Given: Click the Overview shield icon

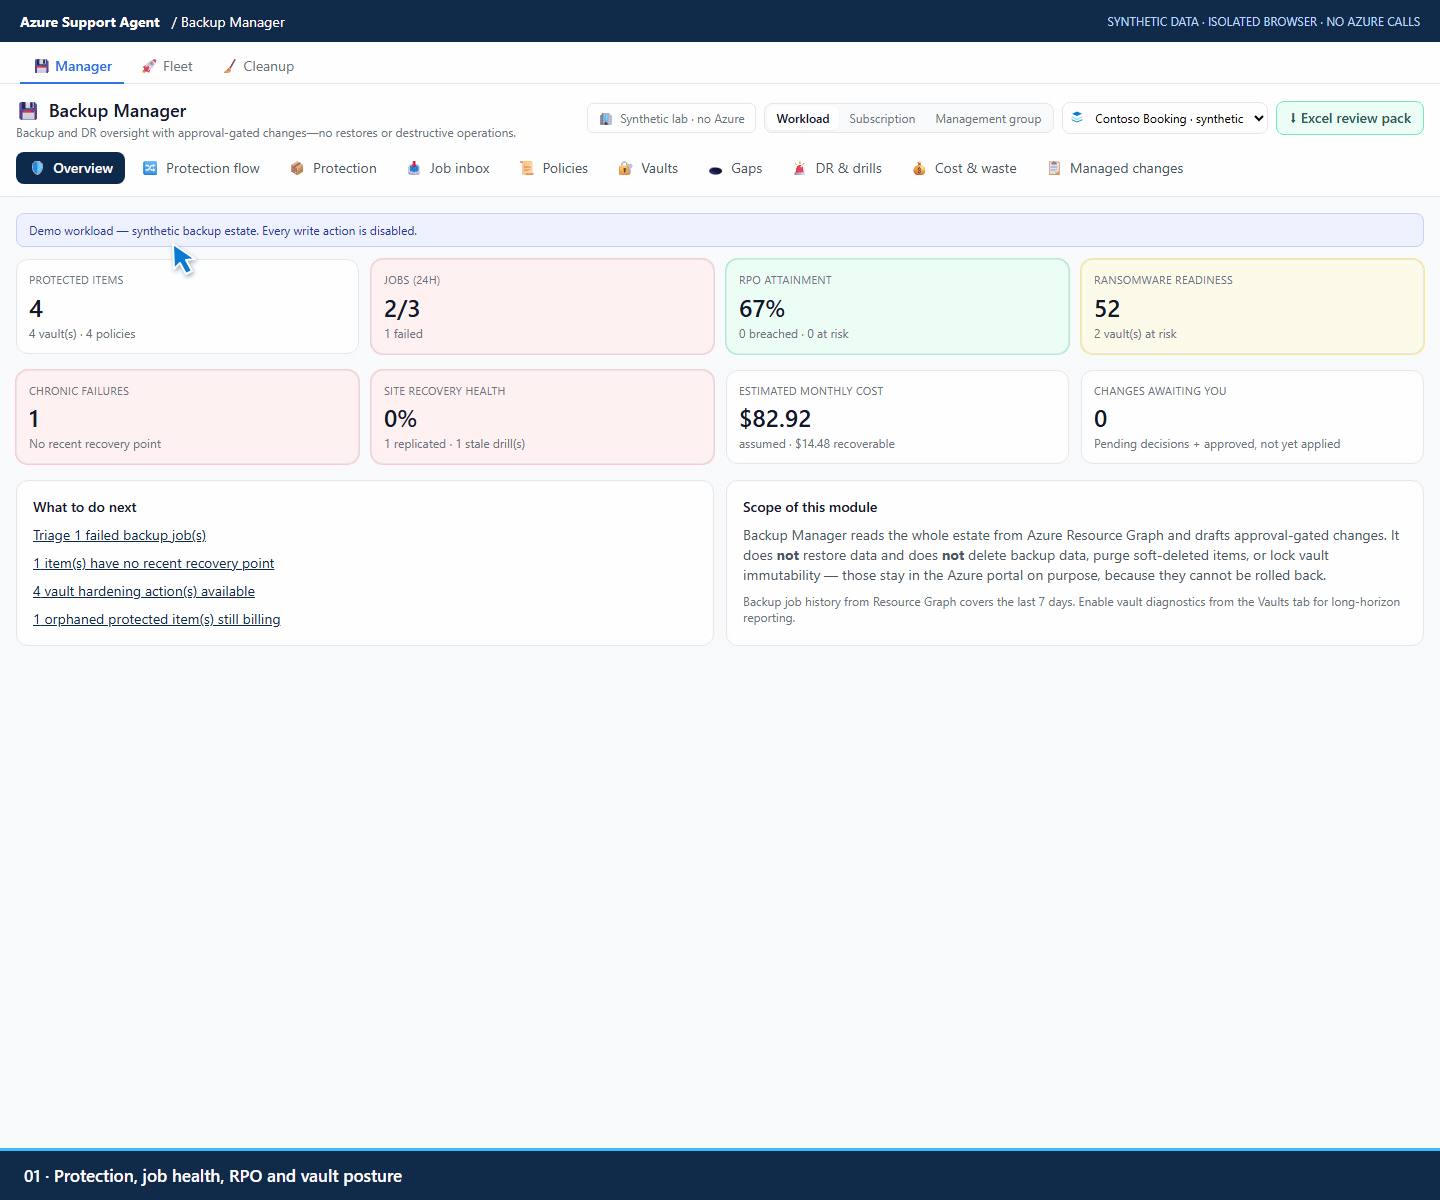Looking at the screenshot, I should (38, 168).
